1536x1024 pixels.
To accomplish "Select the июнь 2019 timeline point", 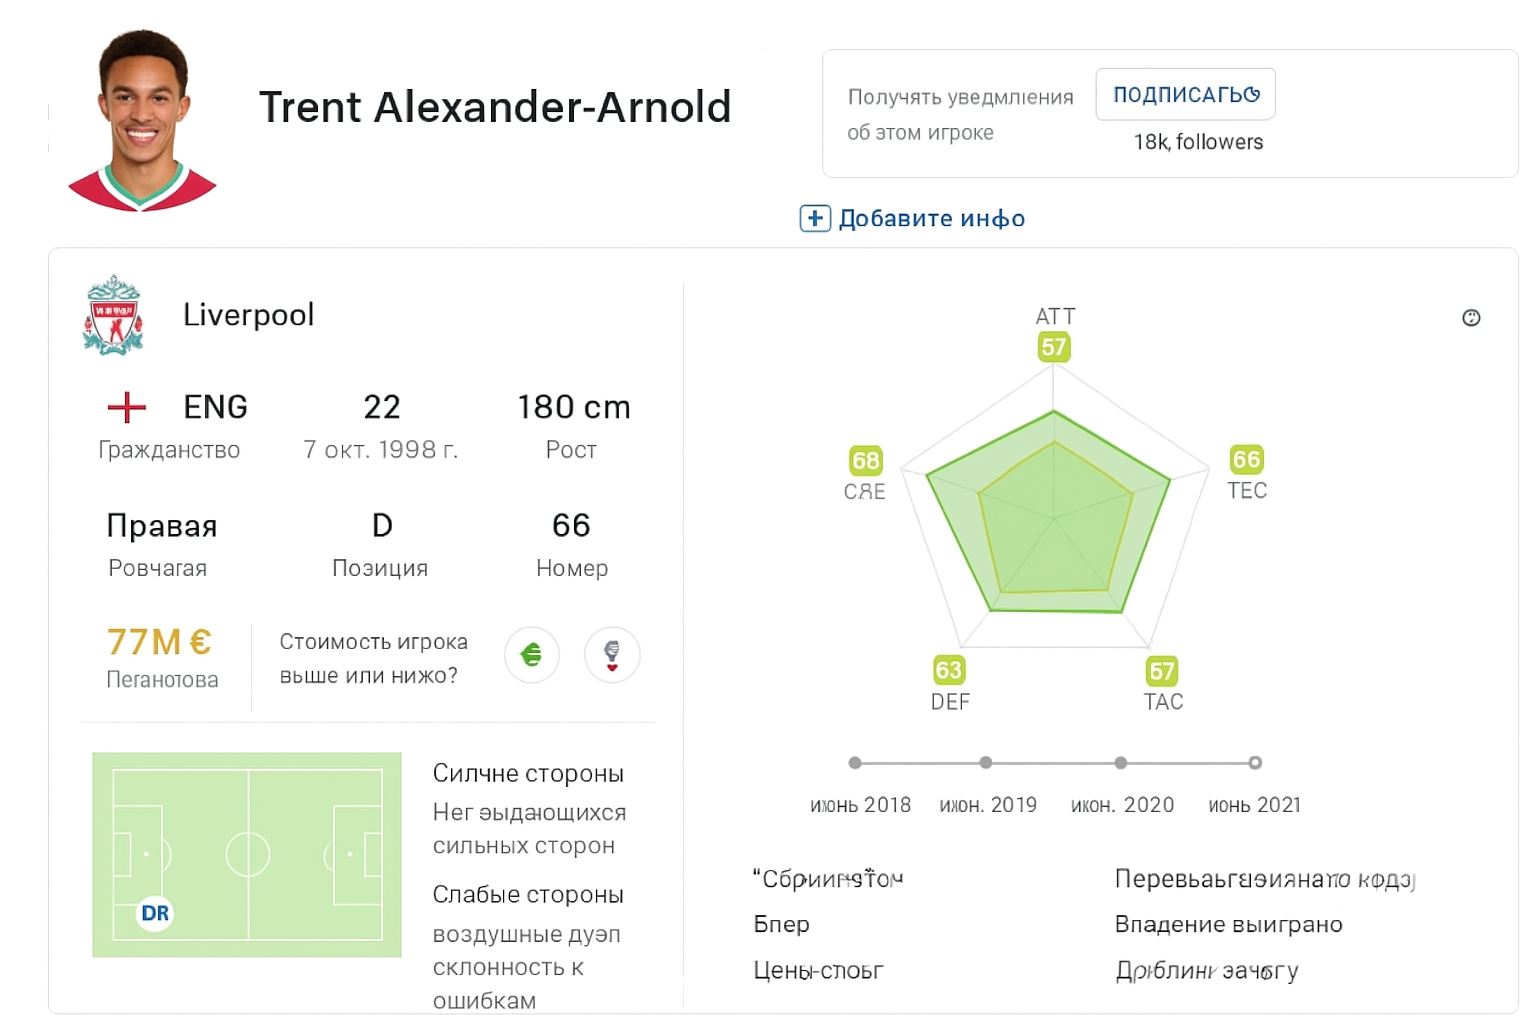I will [x=986, y=763].
